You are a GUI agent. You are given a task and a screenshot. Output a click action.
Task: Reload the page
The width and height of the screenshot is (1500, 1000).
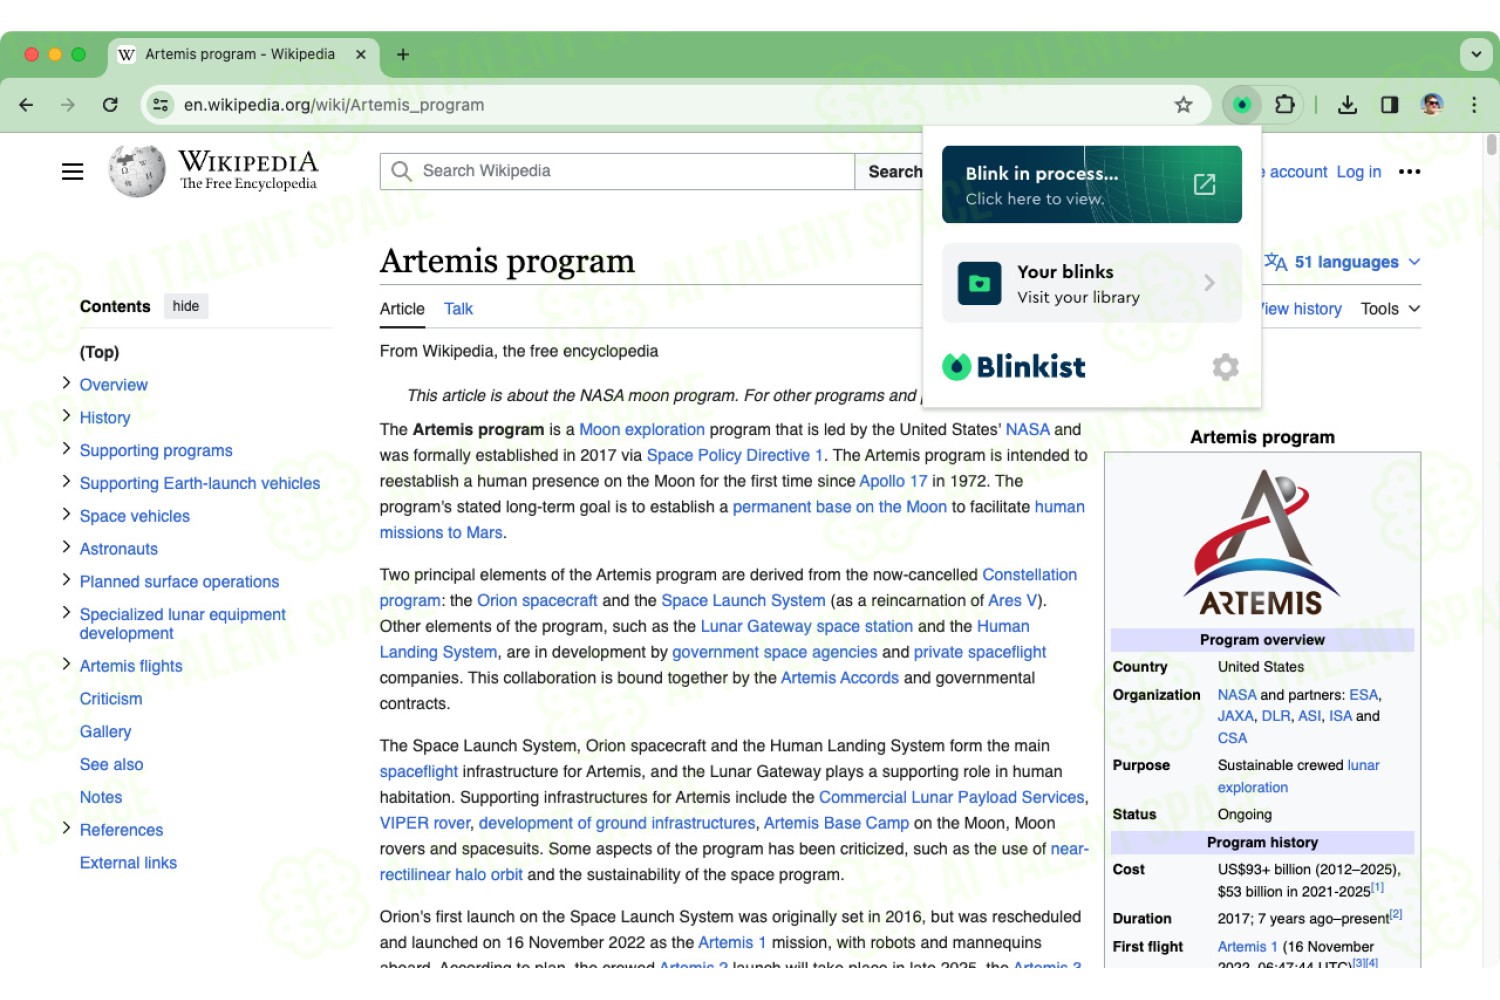tap(110, 104)
